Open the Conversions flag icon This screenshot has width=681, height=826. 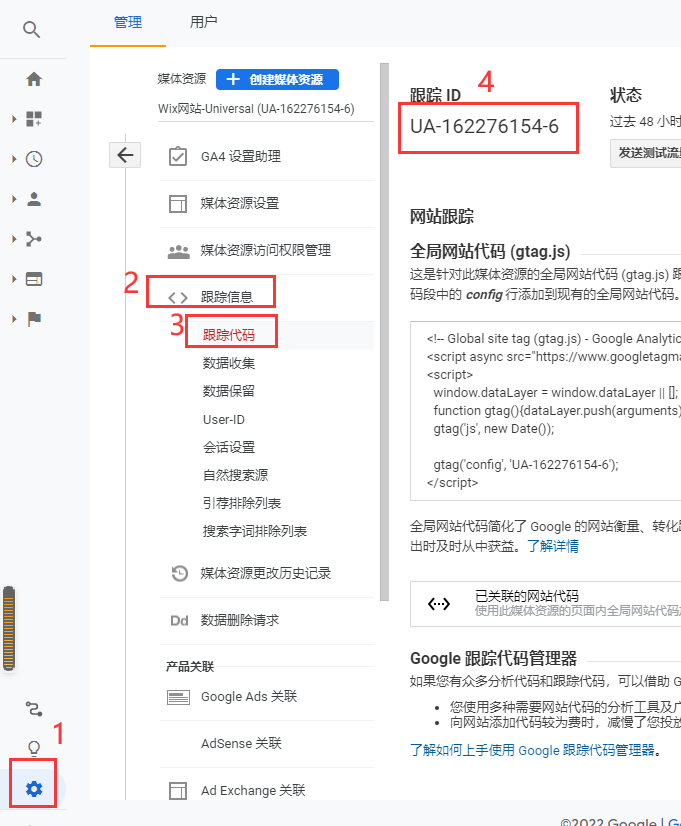[34, 319]
